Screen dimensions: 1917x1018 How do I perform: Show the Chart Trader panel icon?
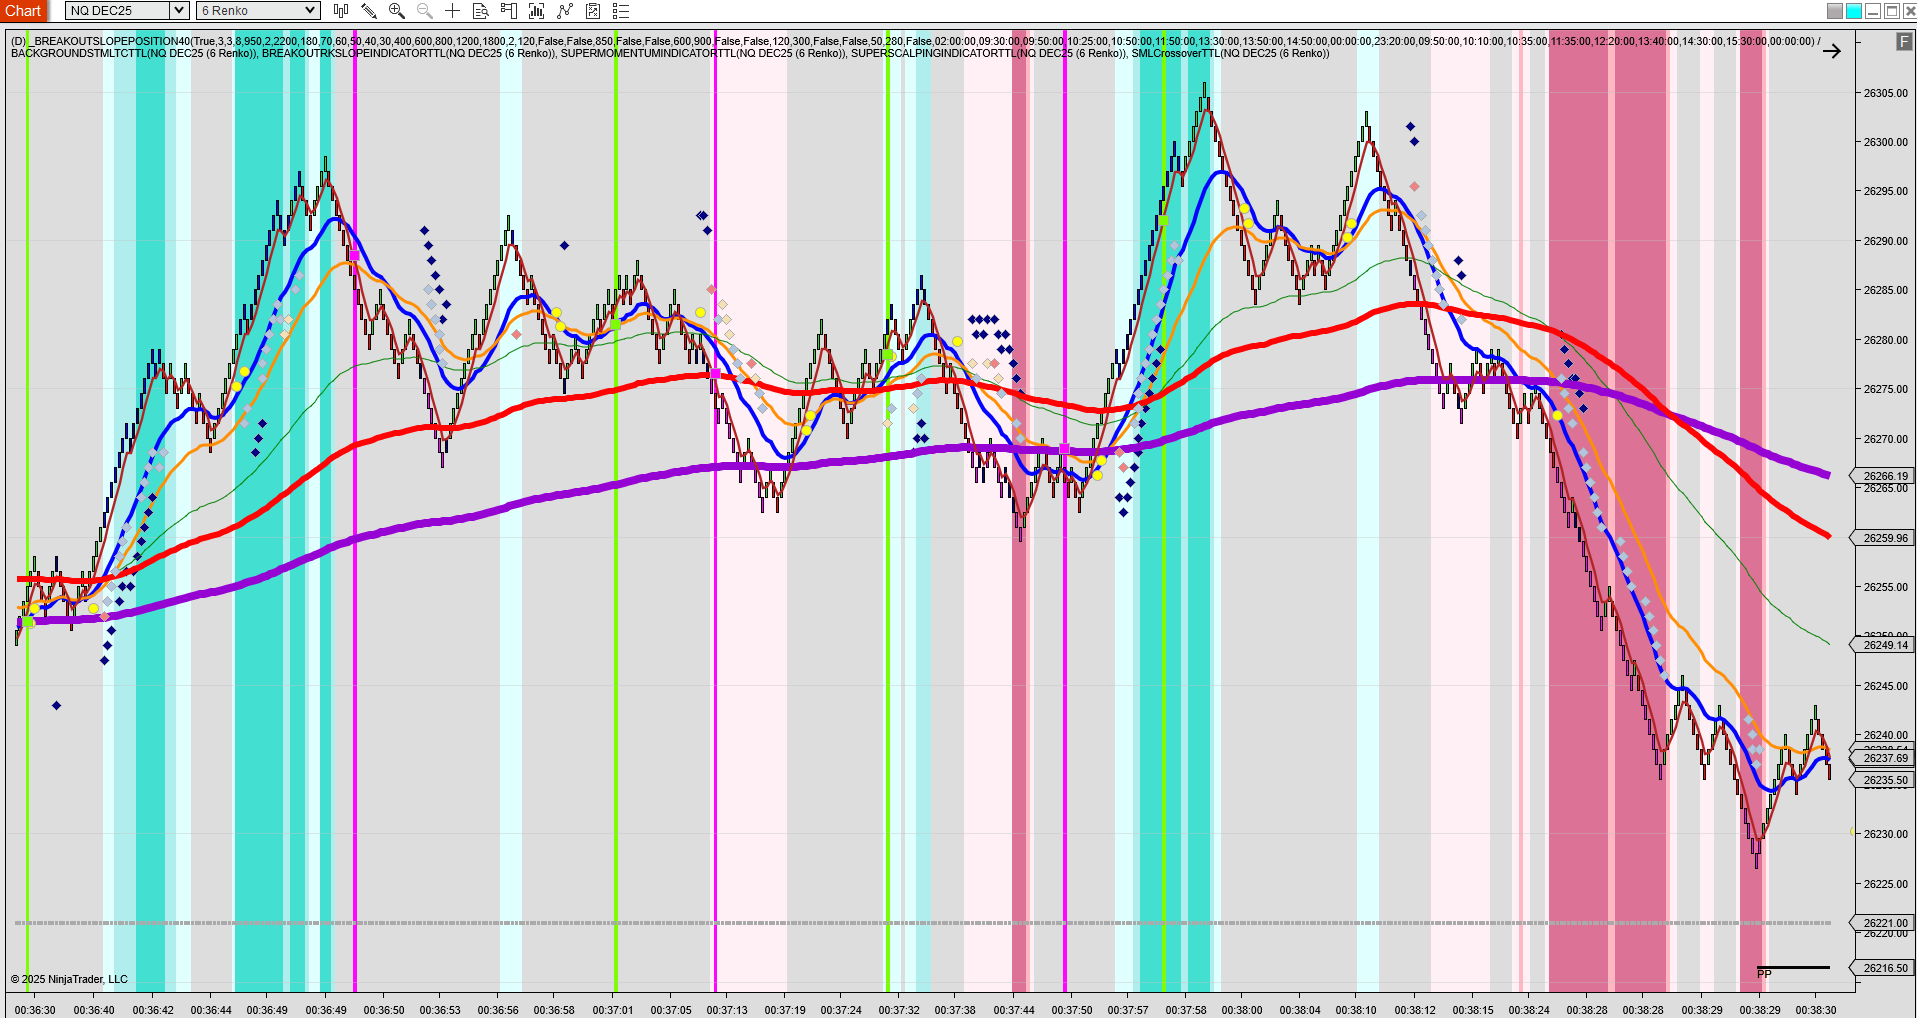click(509, 11)
